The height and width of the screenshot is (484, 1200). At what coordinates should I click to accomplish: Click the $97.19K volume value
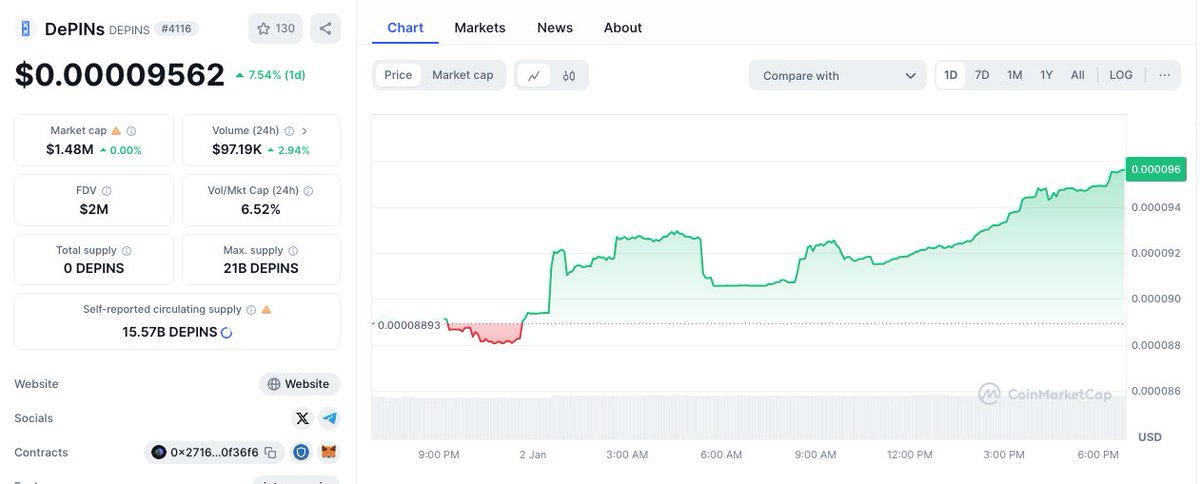pyautogui.click(x=237, y=150)
